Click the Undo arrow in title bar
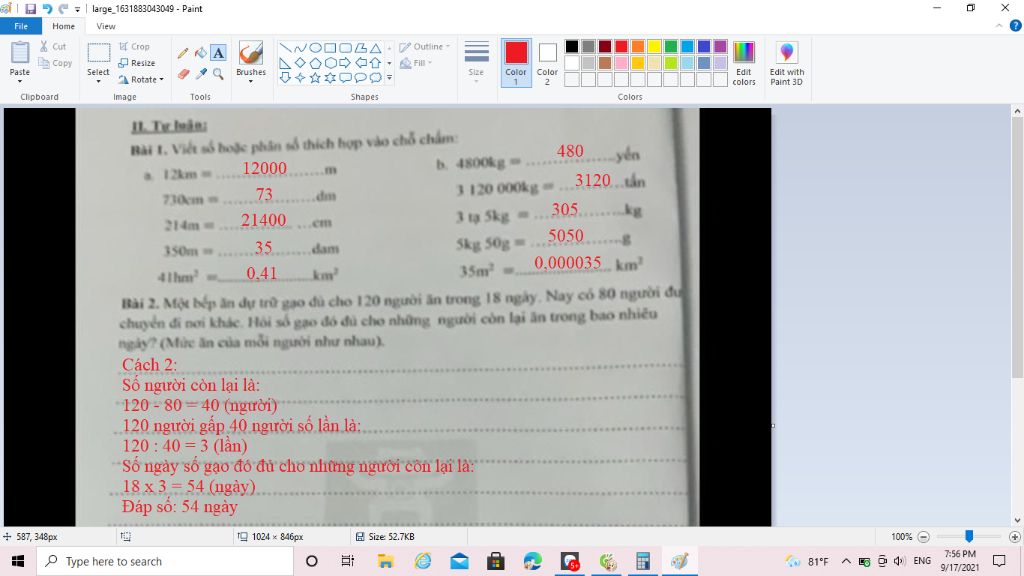Screen dimensions: 1024x576 tap(47, 8)
